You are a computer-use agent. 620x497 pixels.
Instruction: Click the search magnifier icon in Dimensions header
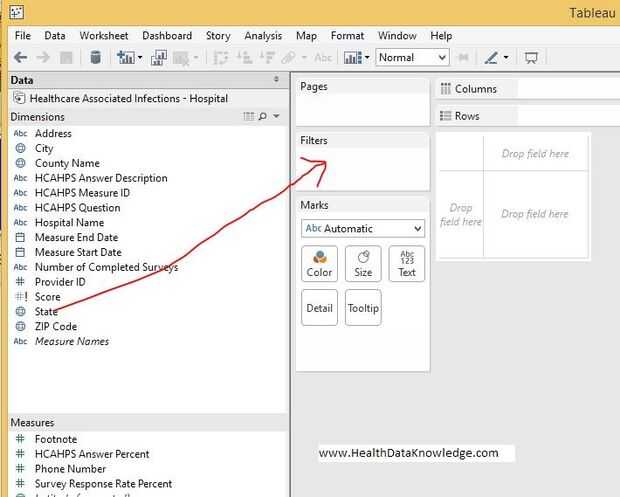(x=263, y=116)
